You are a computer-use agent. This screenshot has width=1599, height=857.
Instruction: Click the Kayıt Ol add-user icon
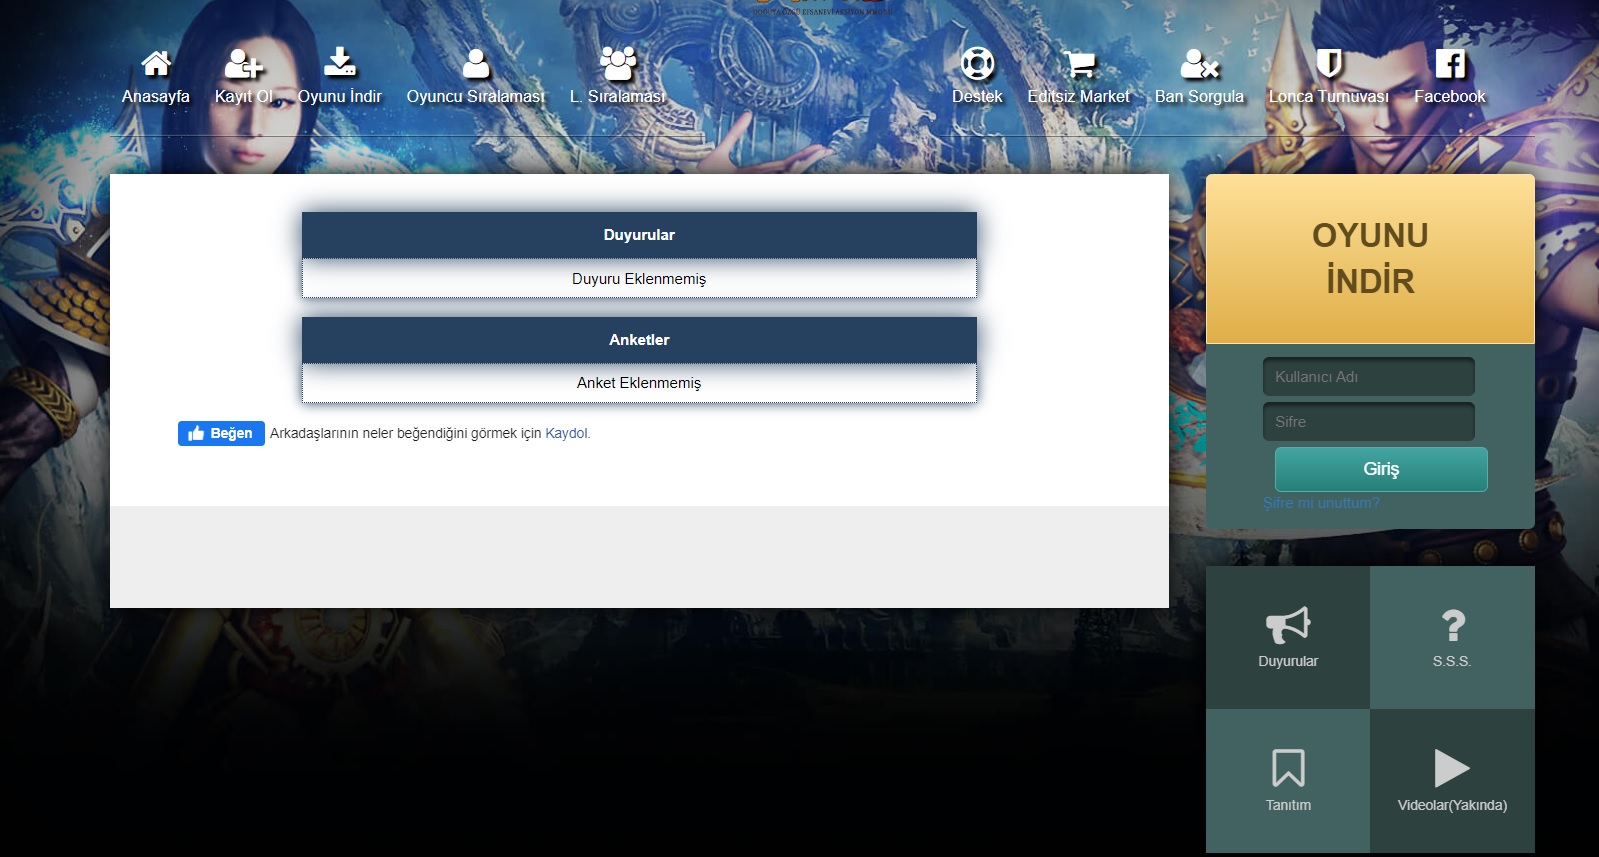click(x=243, y=63)
